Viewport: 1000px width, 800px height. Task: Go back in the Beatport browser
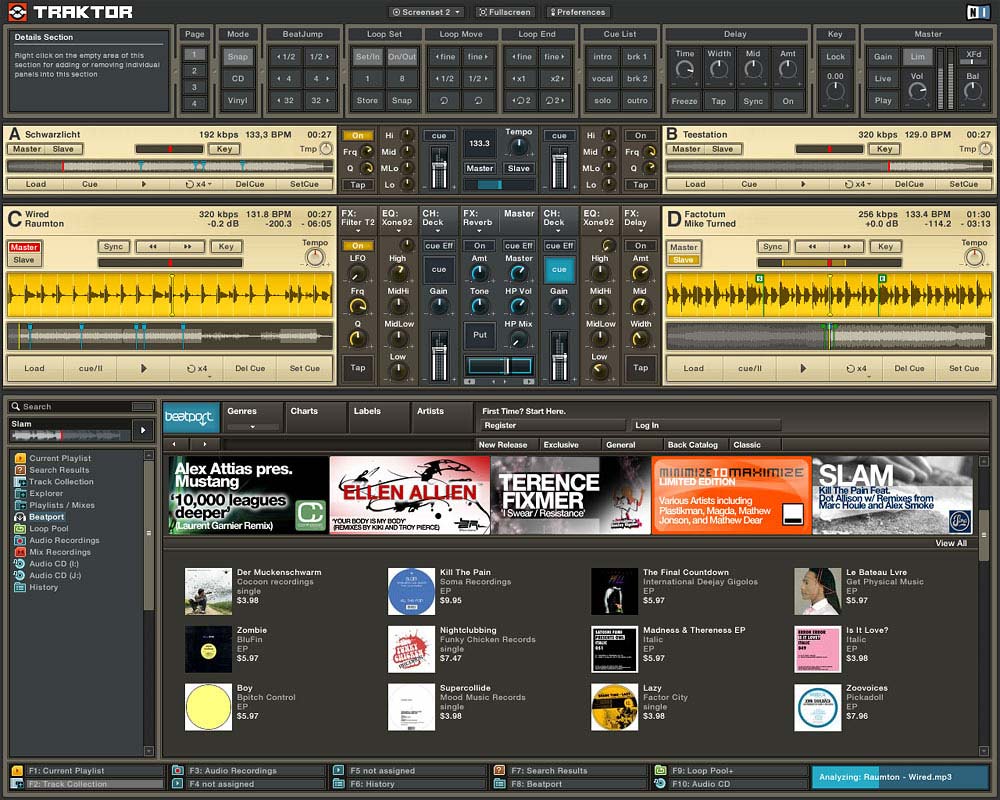tap(174, 444)
